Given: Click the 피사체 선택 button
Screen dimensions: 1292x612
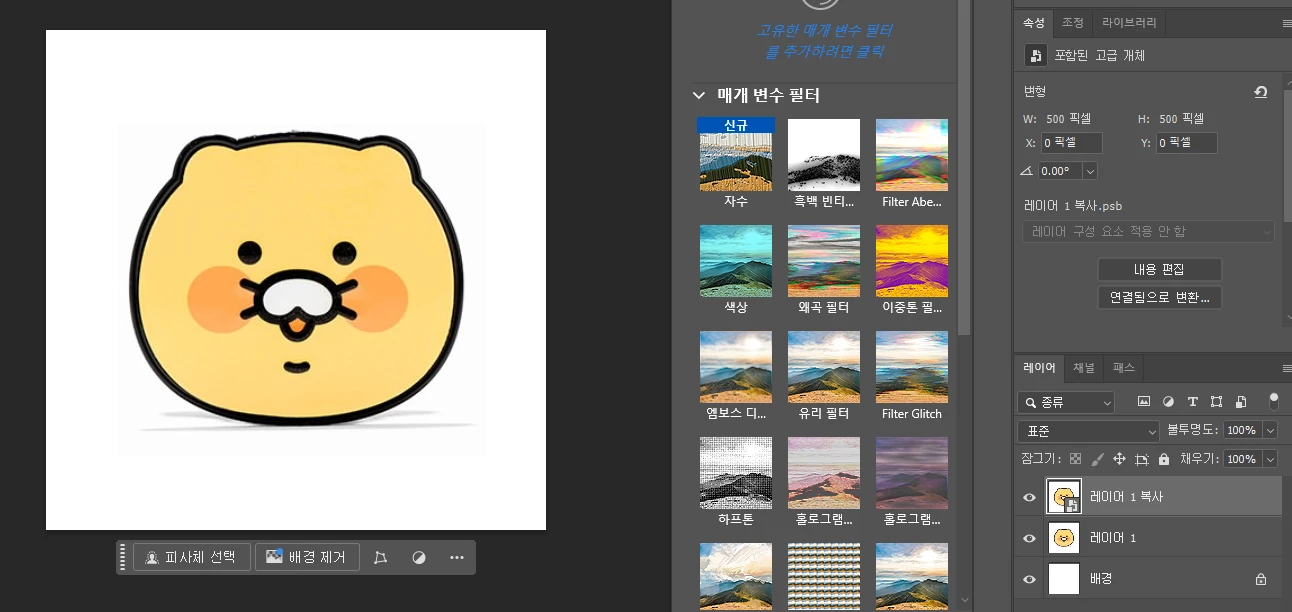Looking at the screenshot, I should 192,557.
